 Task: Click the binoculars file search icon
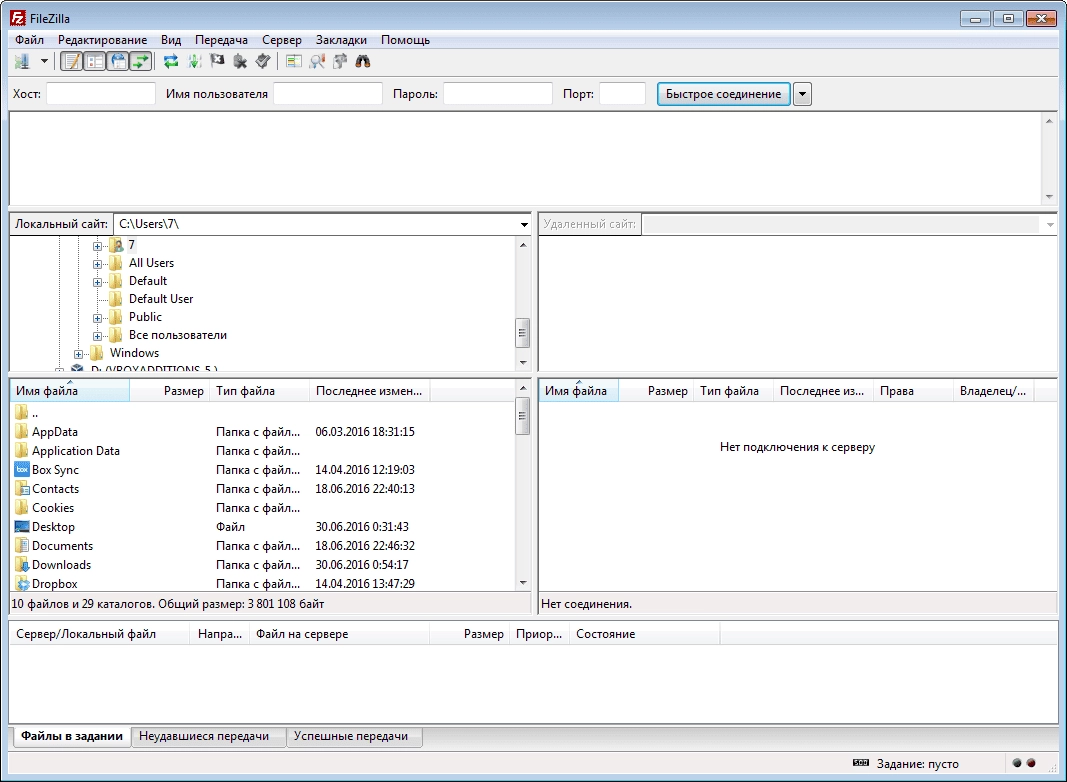363,61
